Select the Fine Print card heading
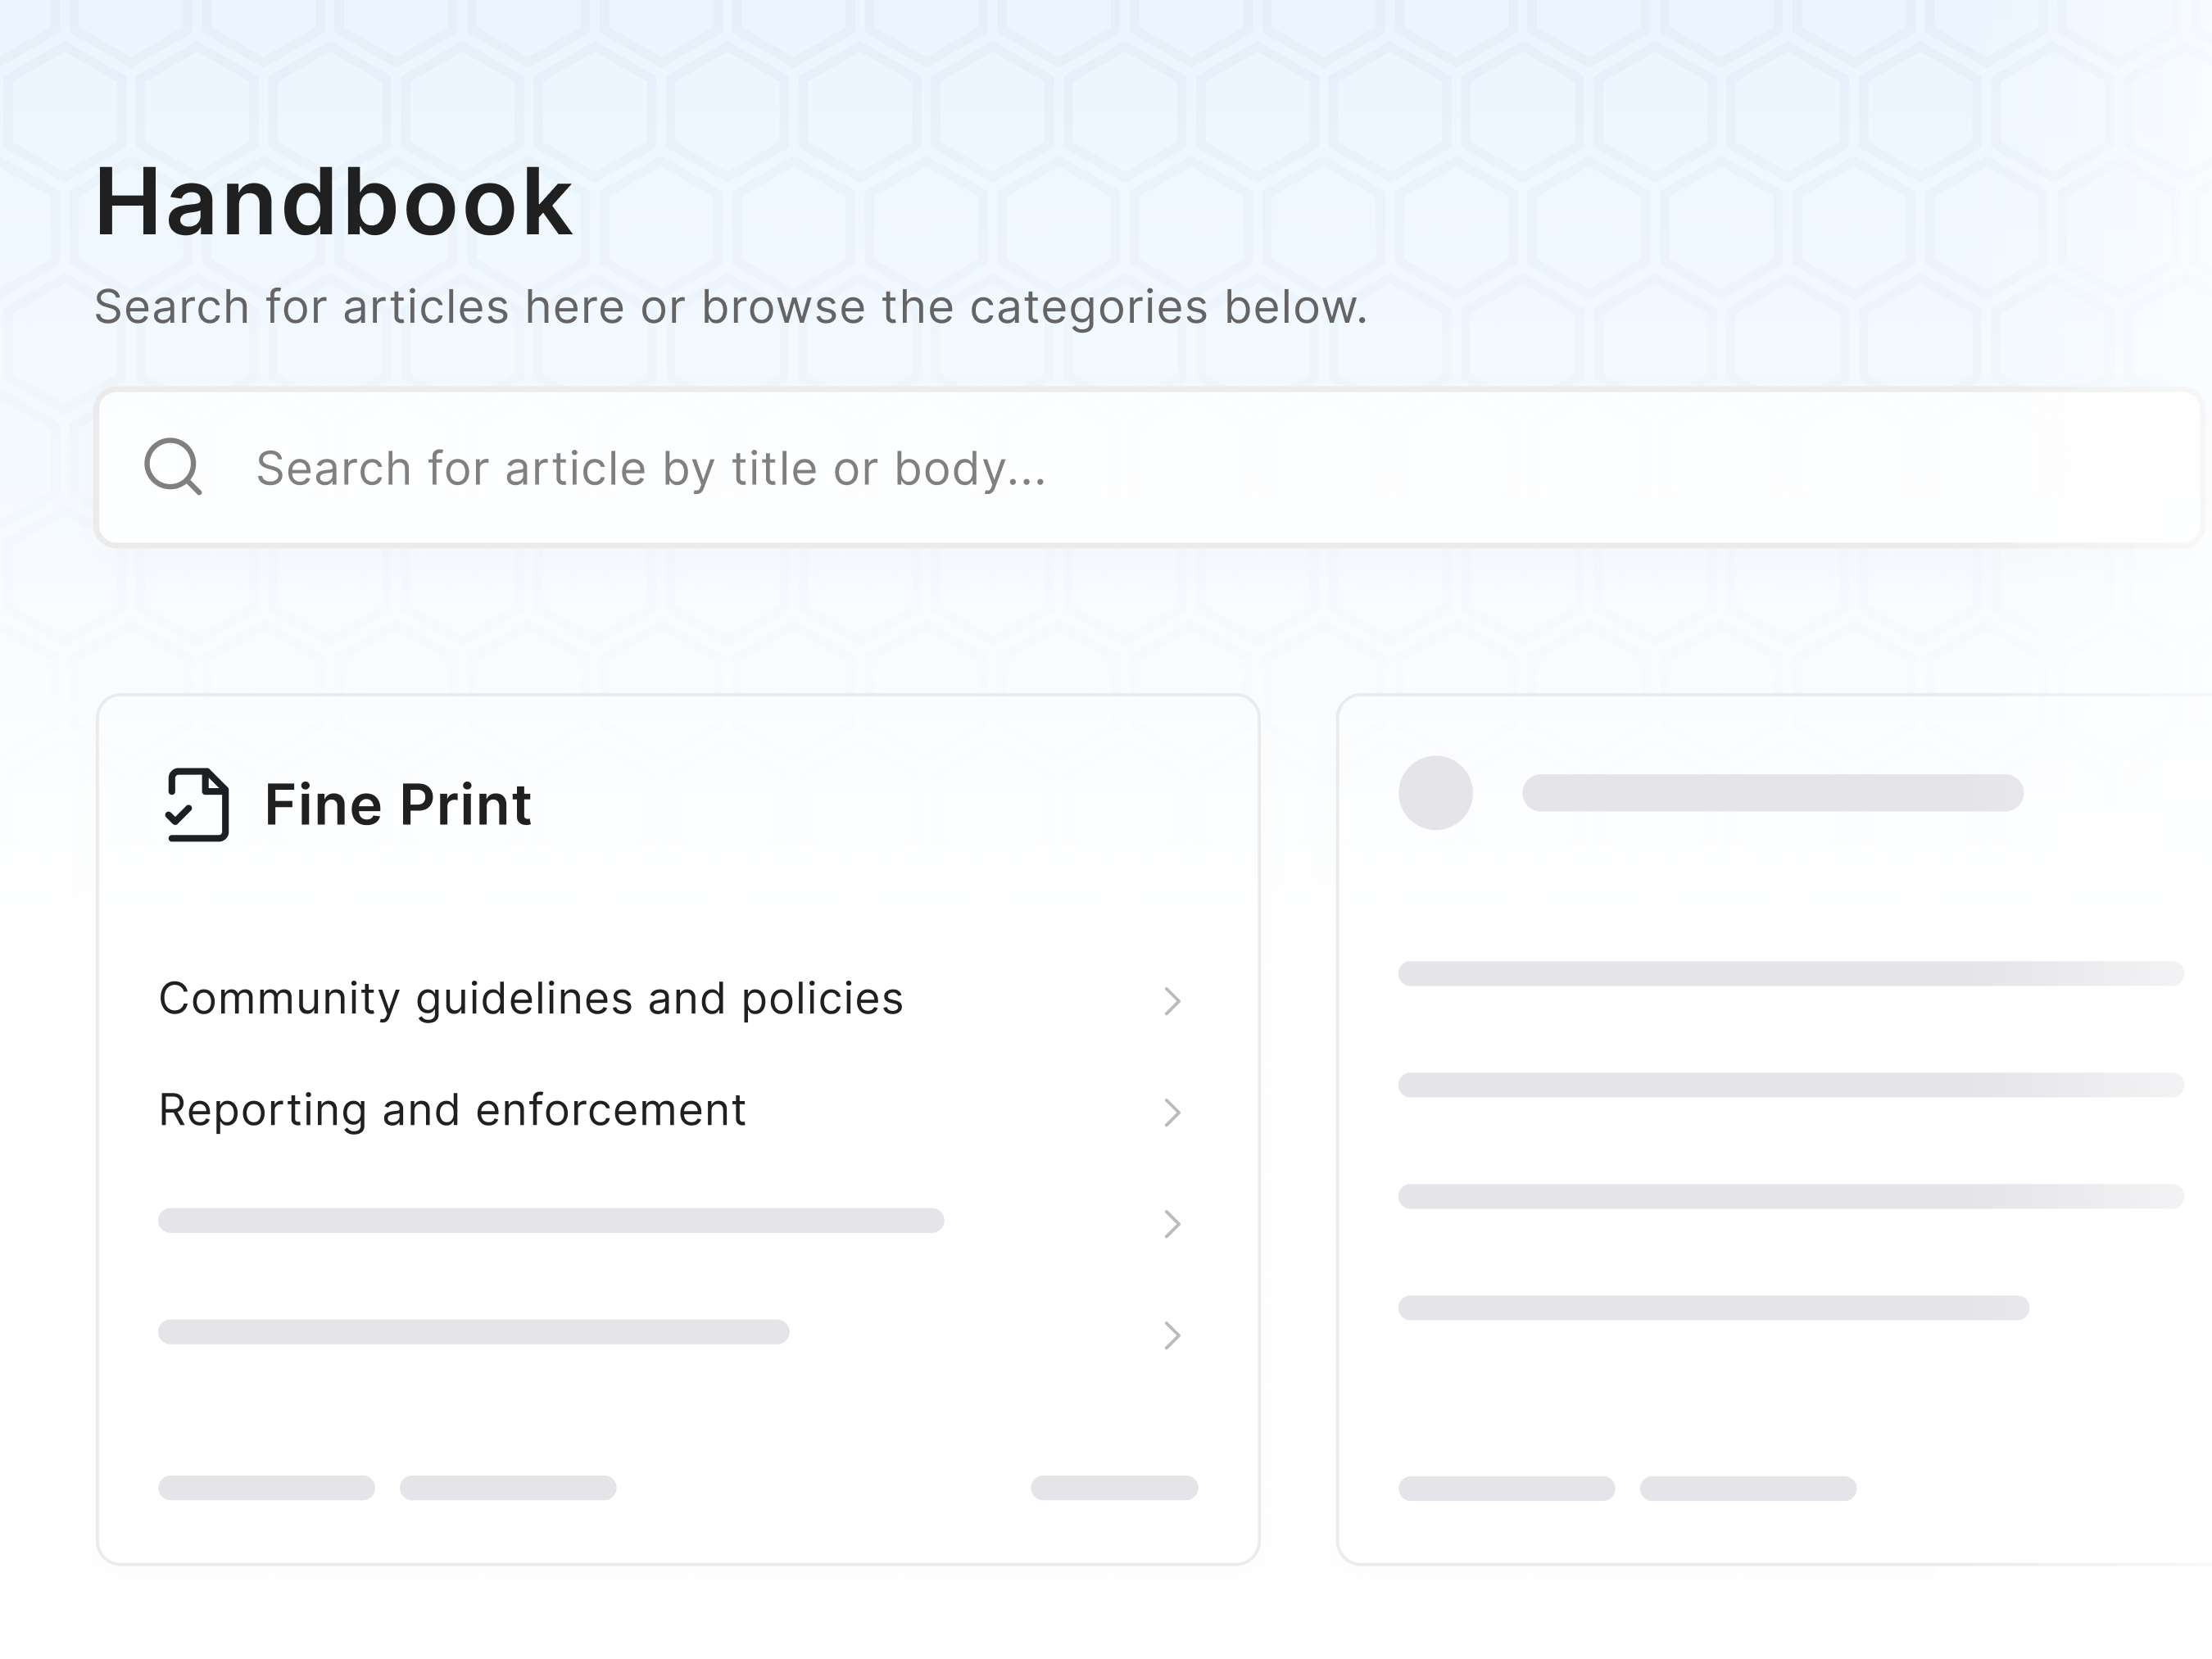Viewport: 2212px width, 1659px height. [x=397, y=804]
